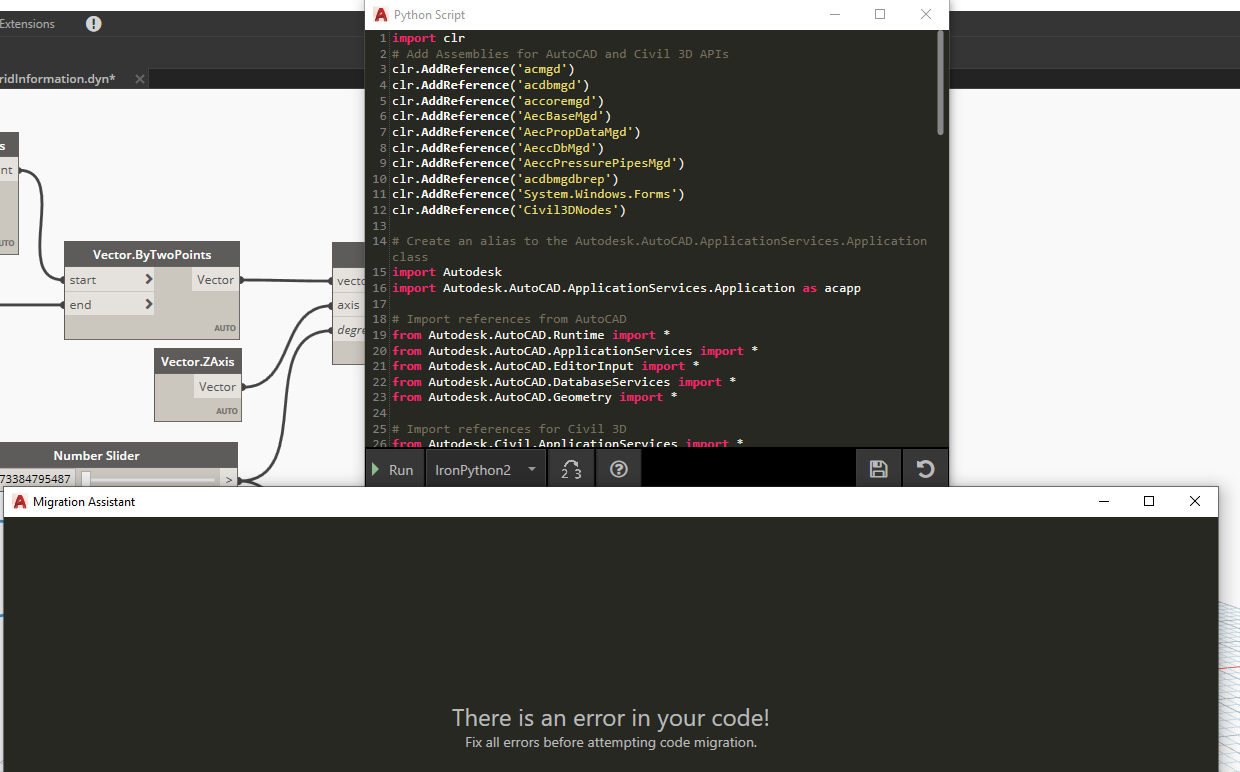The height and width of the screenshot is (772, 1240).
Task: Click the line clr.AddReference('System.Windows.Forms')
Action: (x=538, y=194)
